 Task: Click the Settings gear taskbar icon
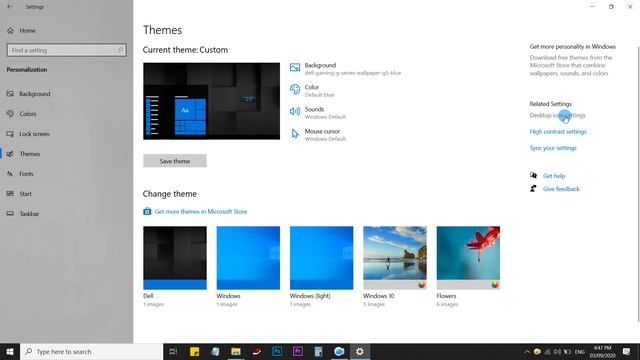pos(360,351)
